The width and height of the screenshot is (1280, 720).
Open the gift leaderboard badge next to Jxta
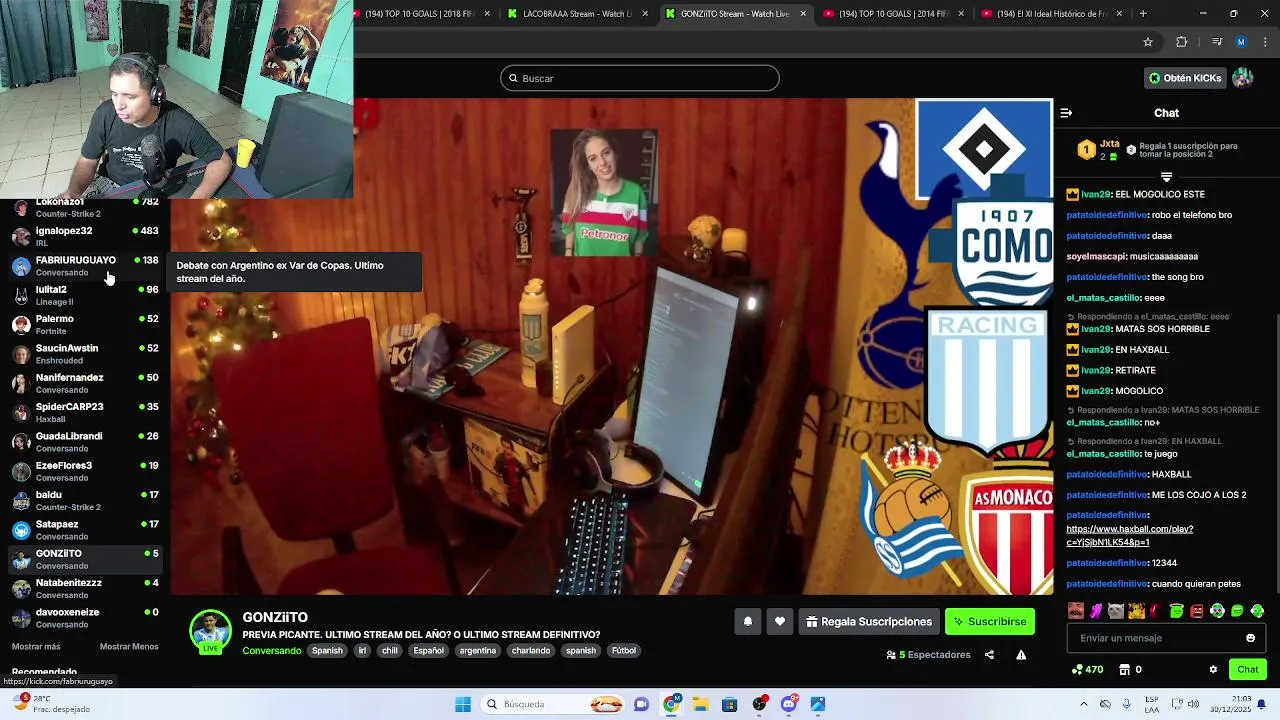[x=1087, y=150]
